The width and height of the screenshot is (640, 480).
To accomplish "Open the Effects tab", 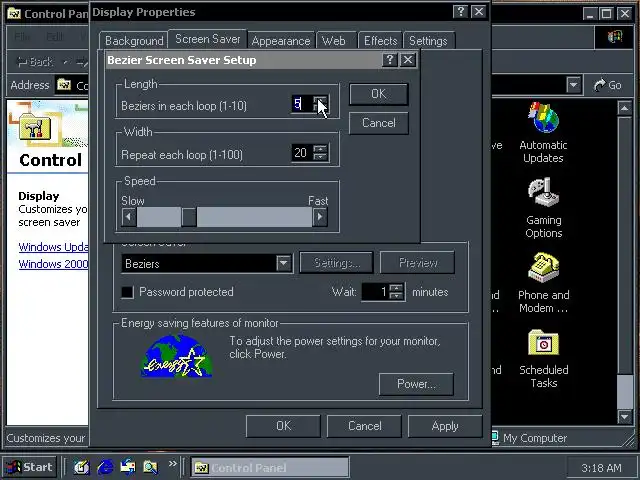I will (x=380, y=41).
